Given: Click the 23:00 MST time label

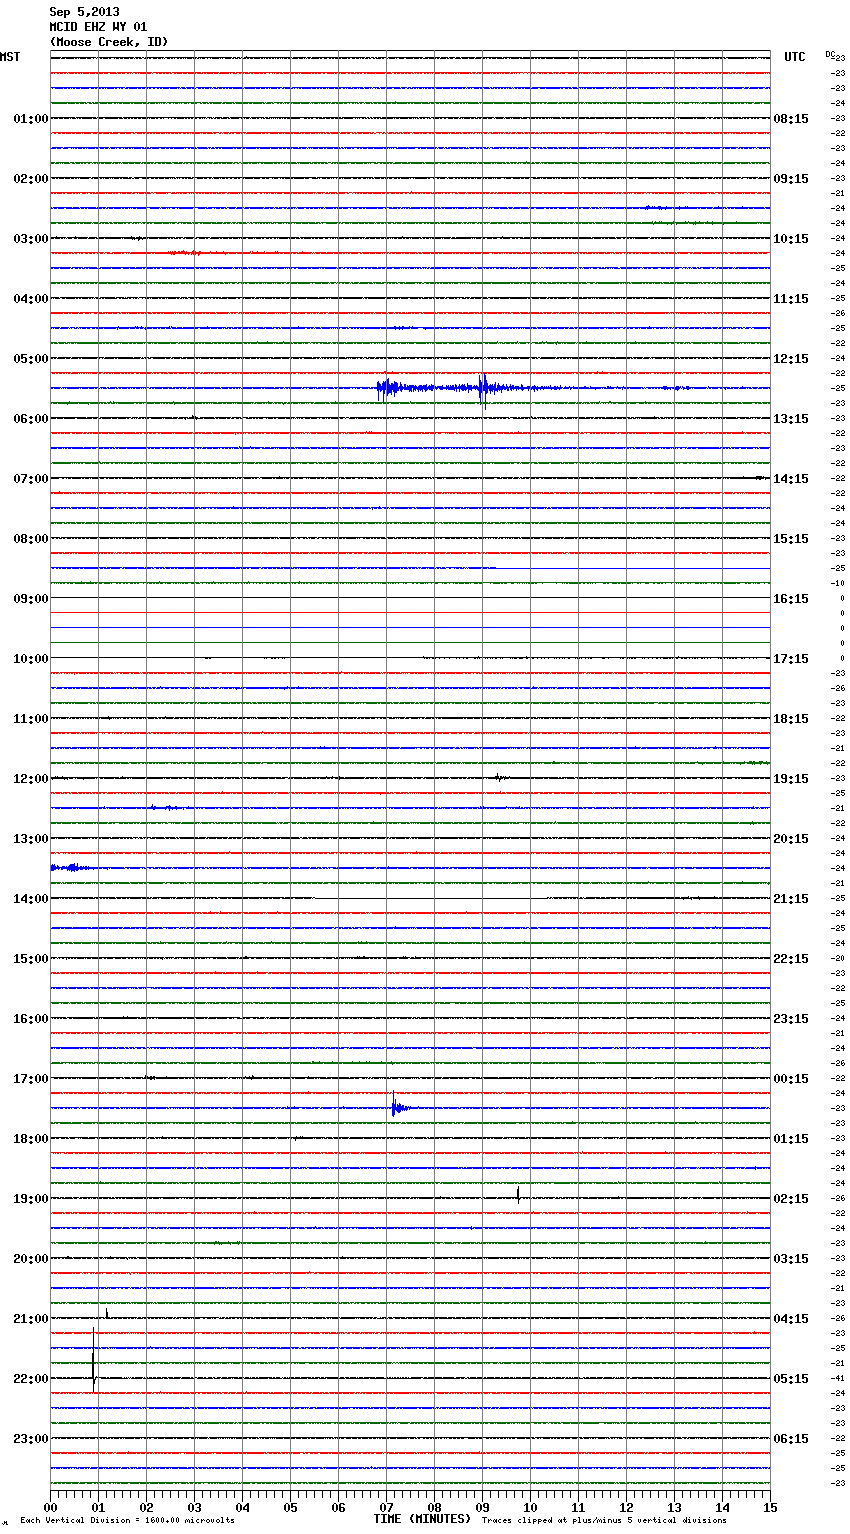Looking at the screenshot, I should 30,1439.
